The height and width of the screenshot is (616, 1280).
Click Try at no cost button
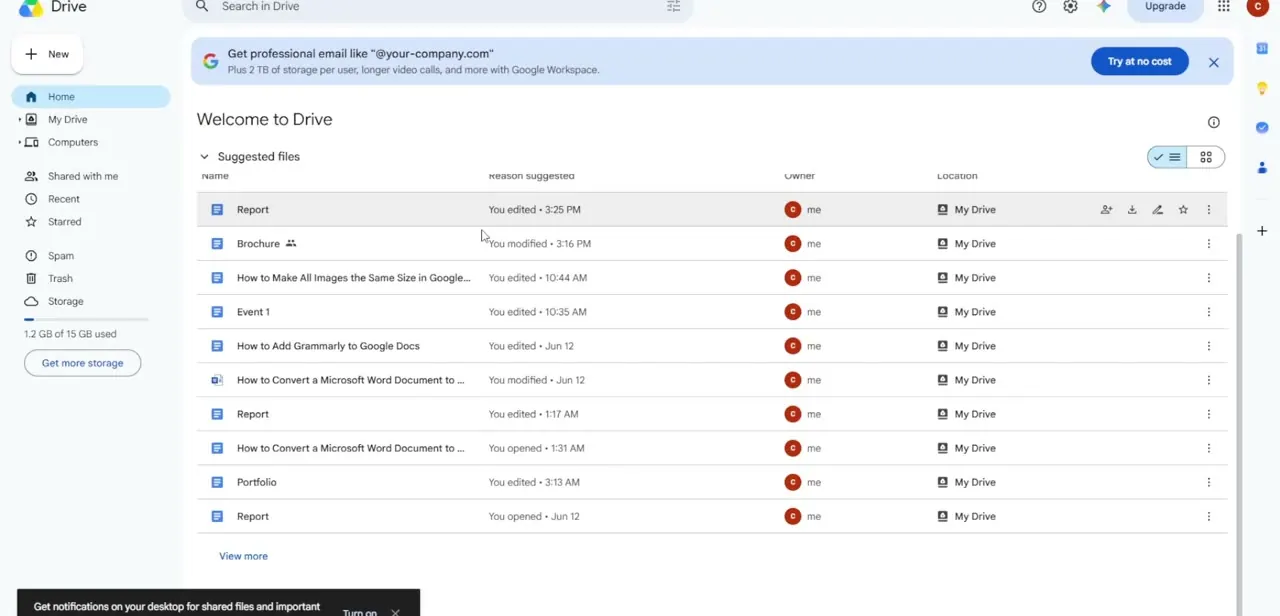pos(1139,61)
